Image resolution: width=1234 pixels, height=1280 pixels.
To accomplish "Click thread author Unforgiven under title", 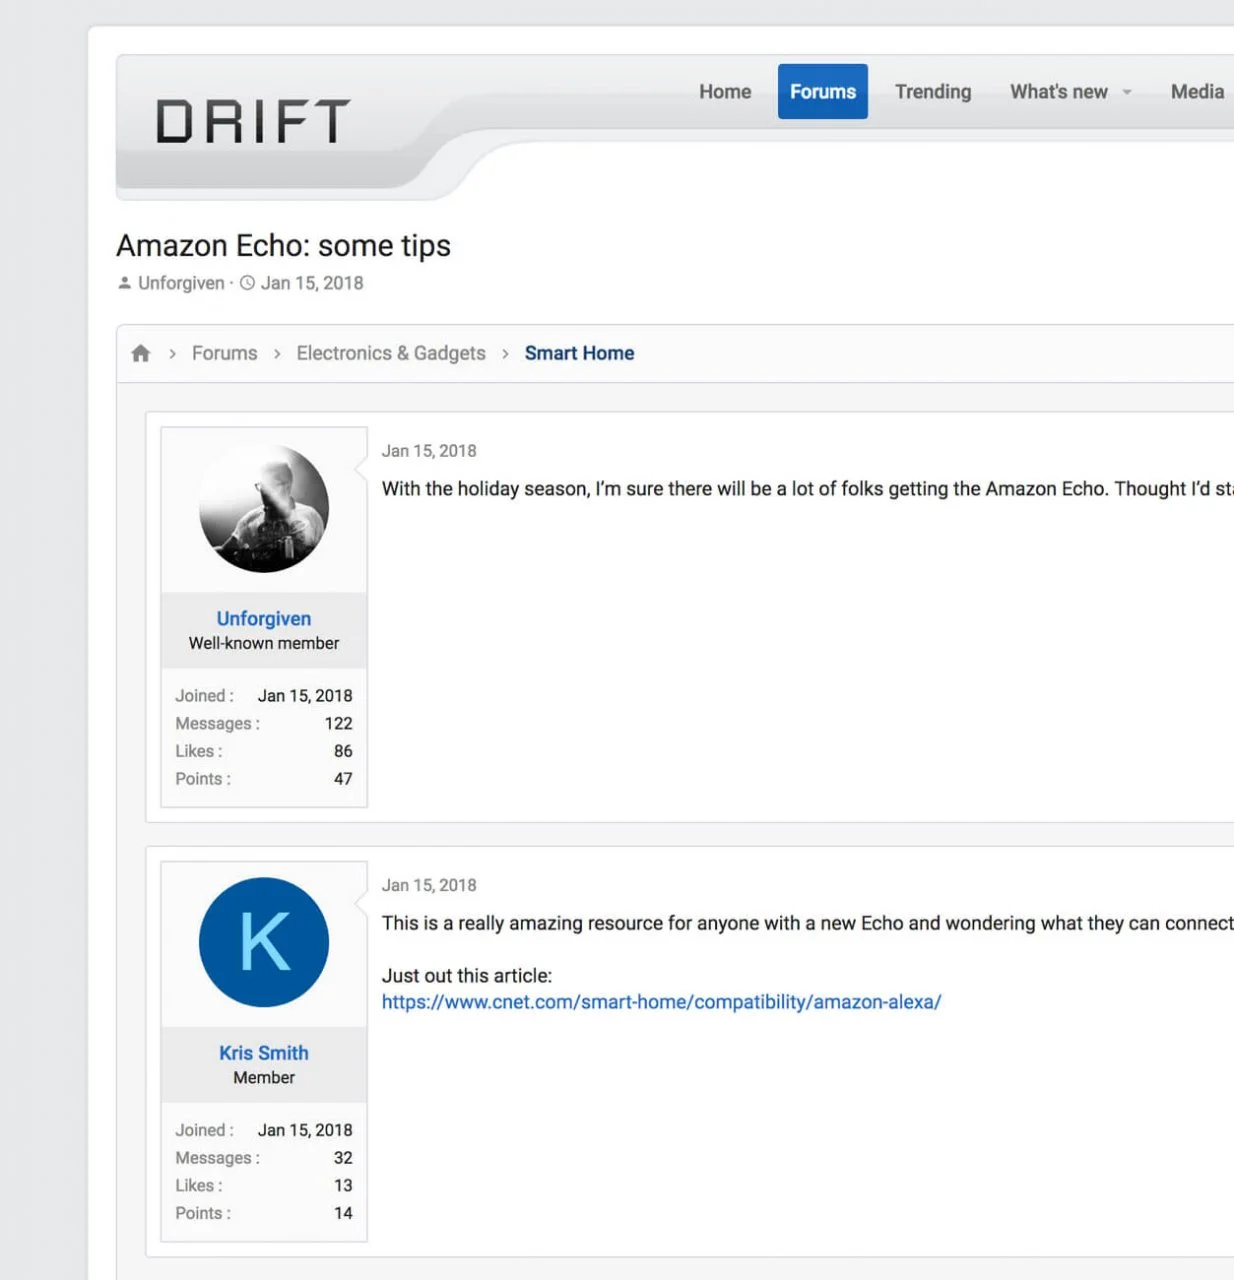I will pyautogui.click(x=181, y=283).
